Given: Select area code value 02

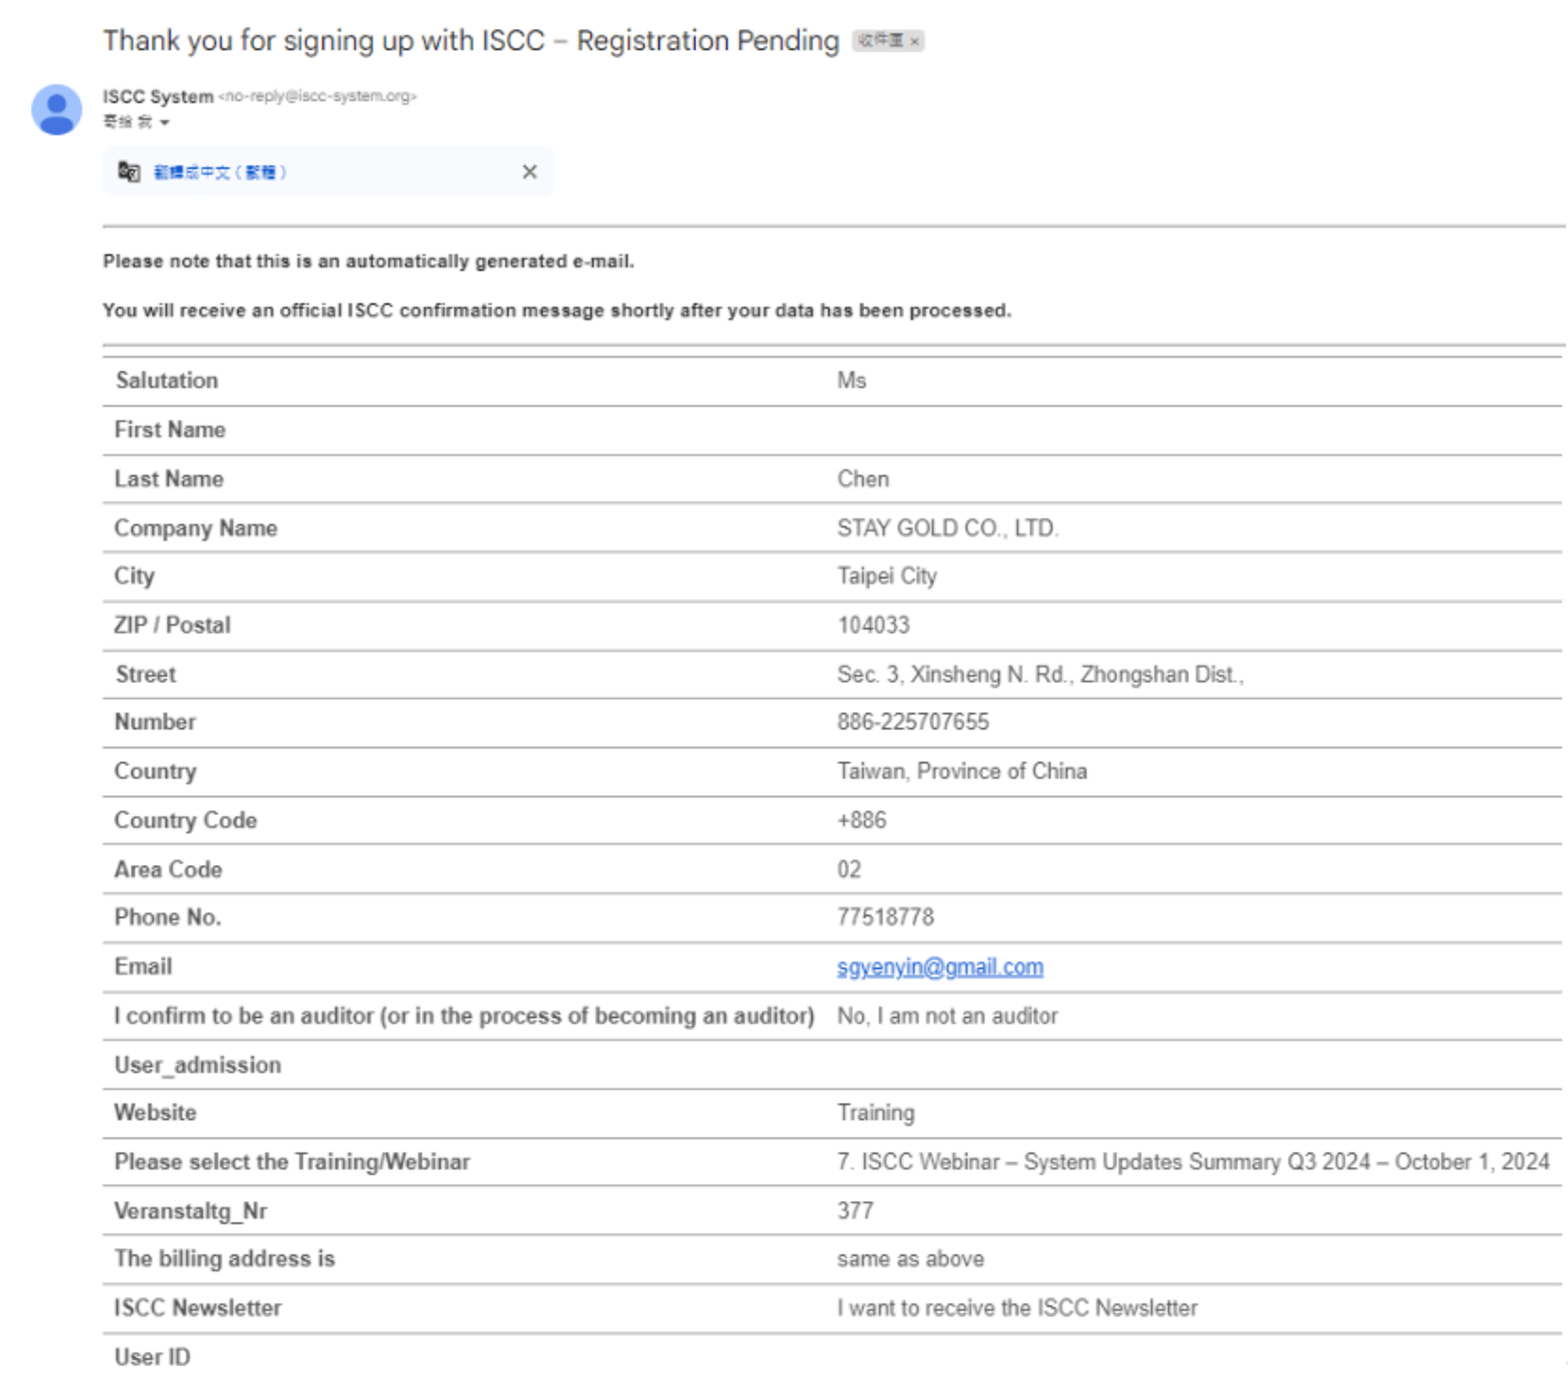Looking at the screenshot, I should coord(849,869).
